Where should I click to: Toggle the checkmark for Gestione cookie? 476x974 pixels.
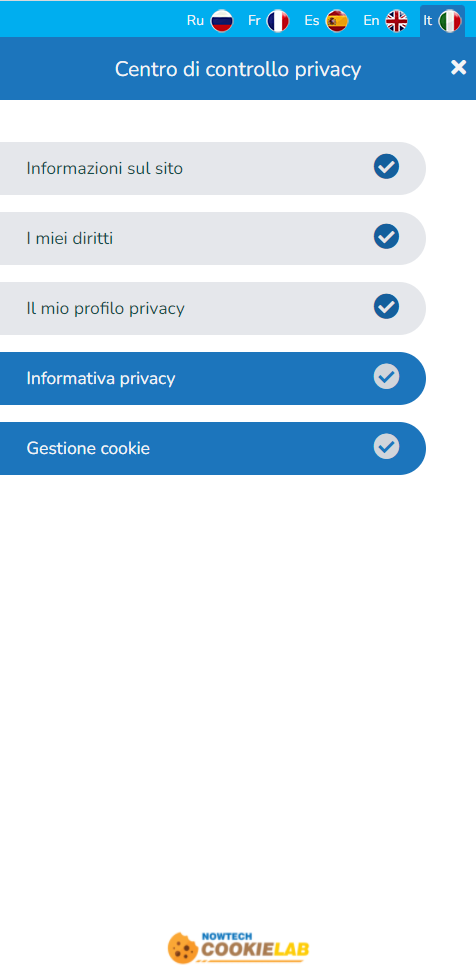[x=387, y=447]
